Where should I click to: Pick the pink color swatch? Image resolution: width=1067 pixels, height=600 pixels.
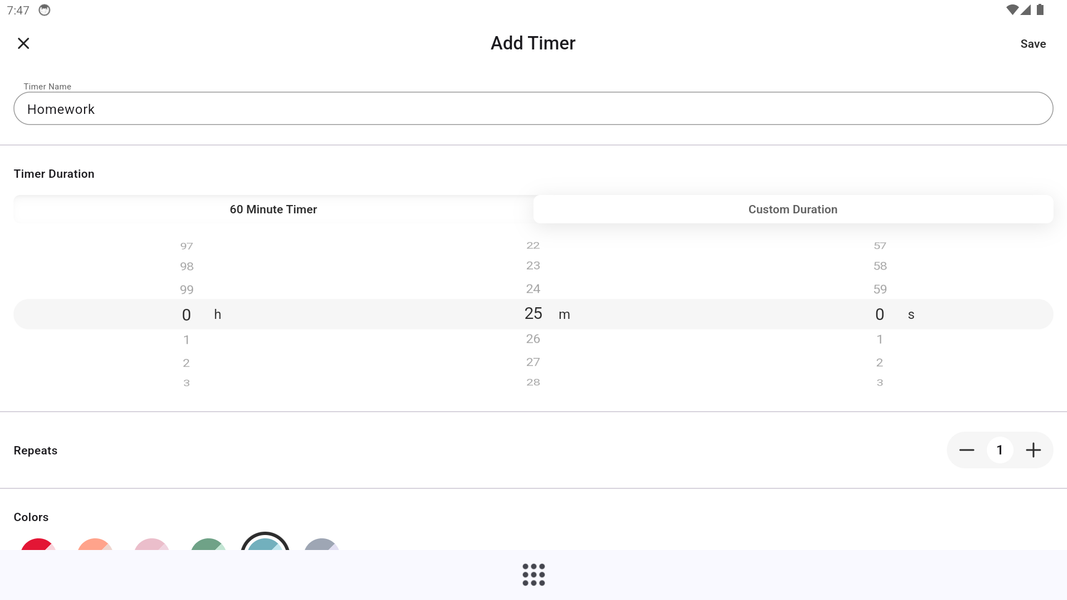[x=151, y=544]
